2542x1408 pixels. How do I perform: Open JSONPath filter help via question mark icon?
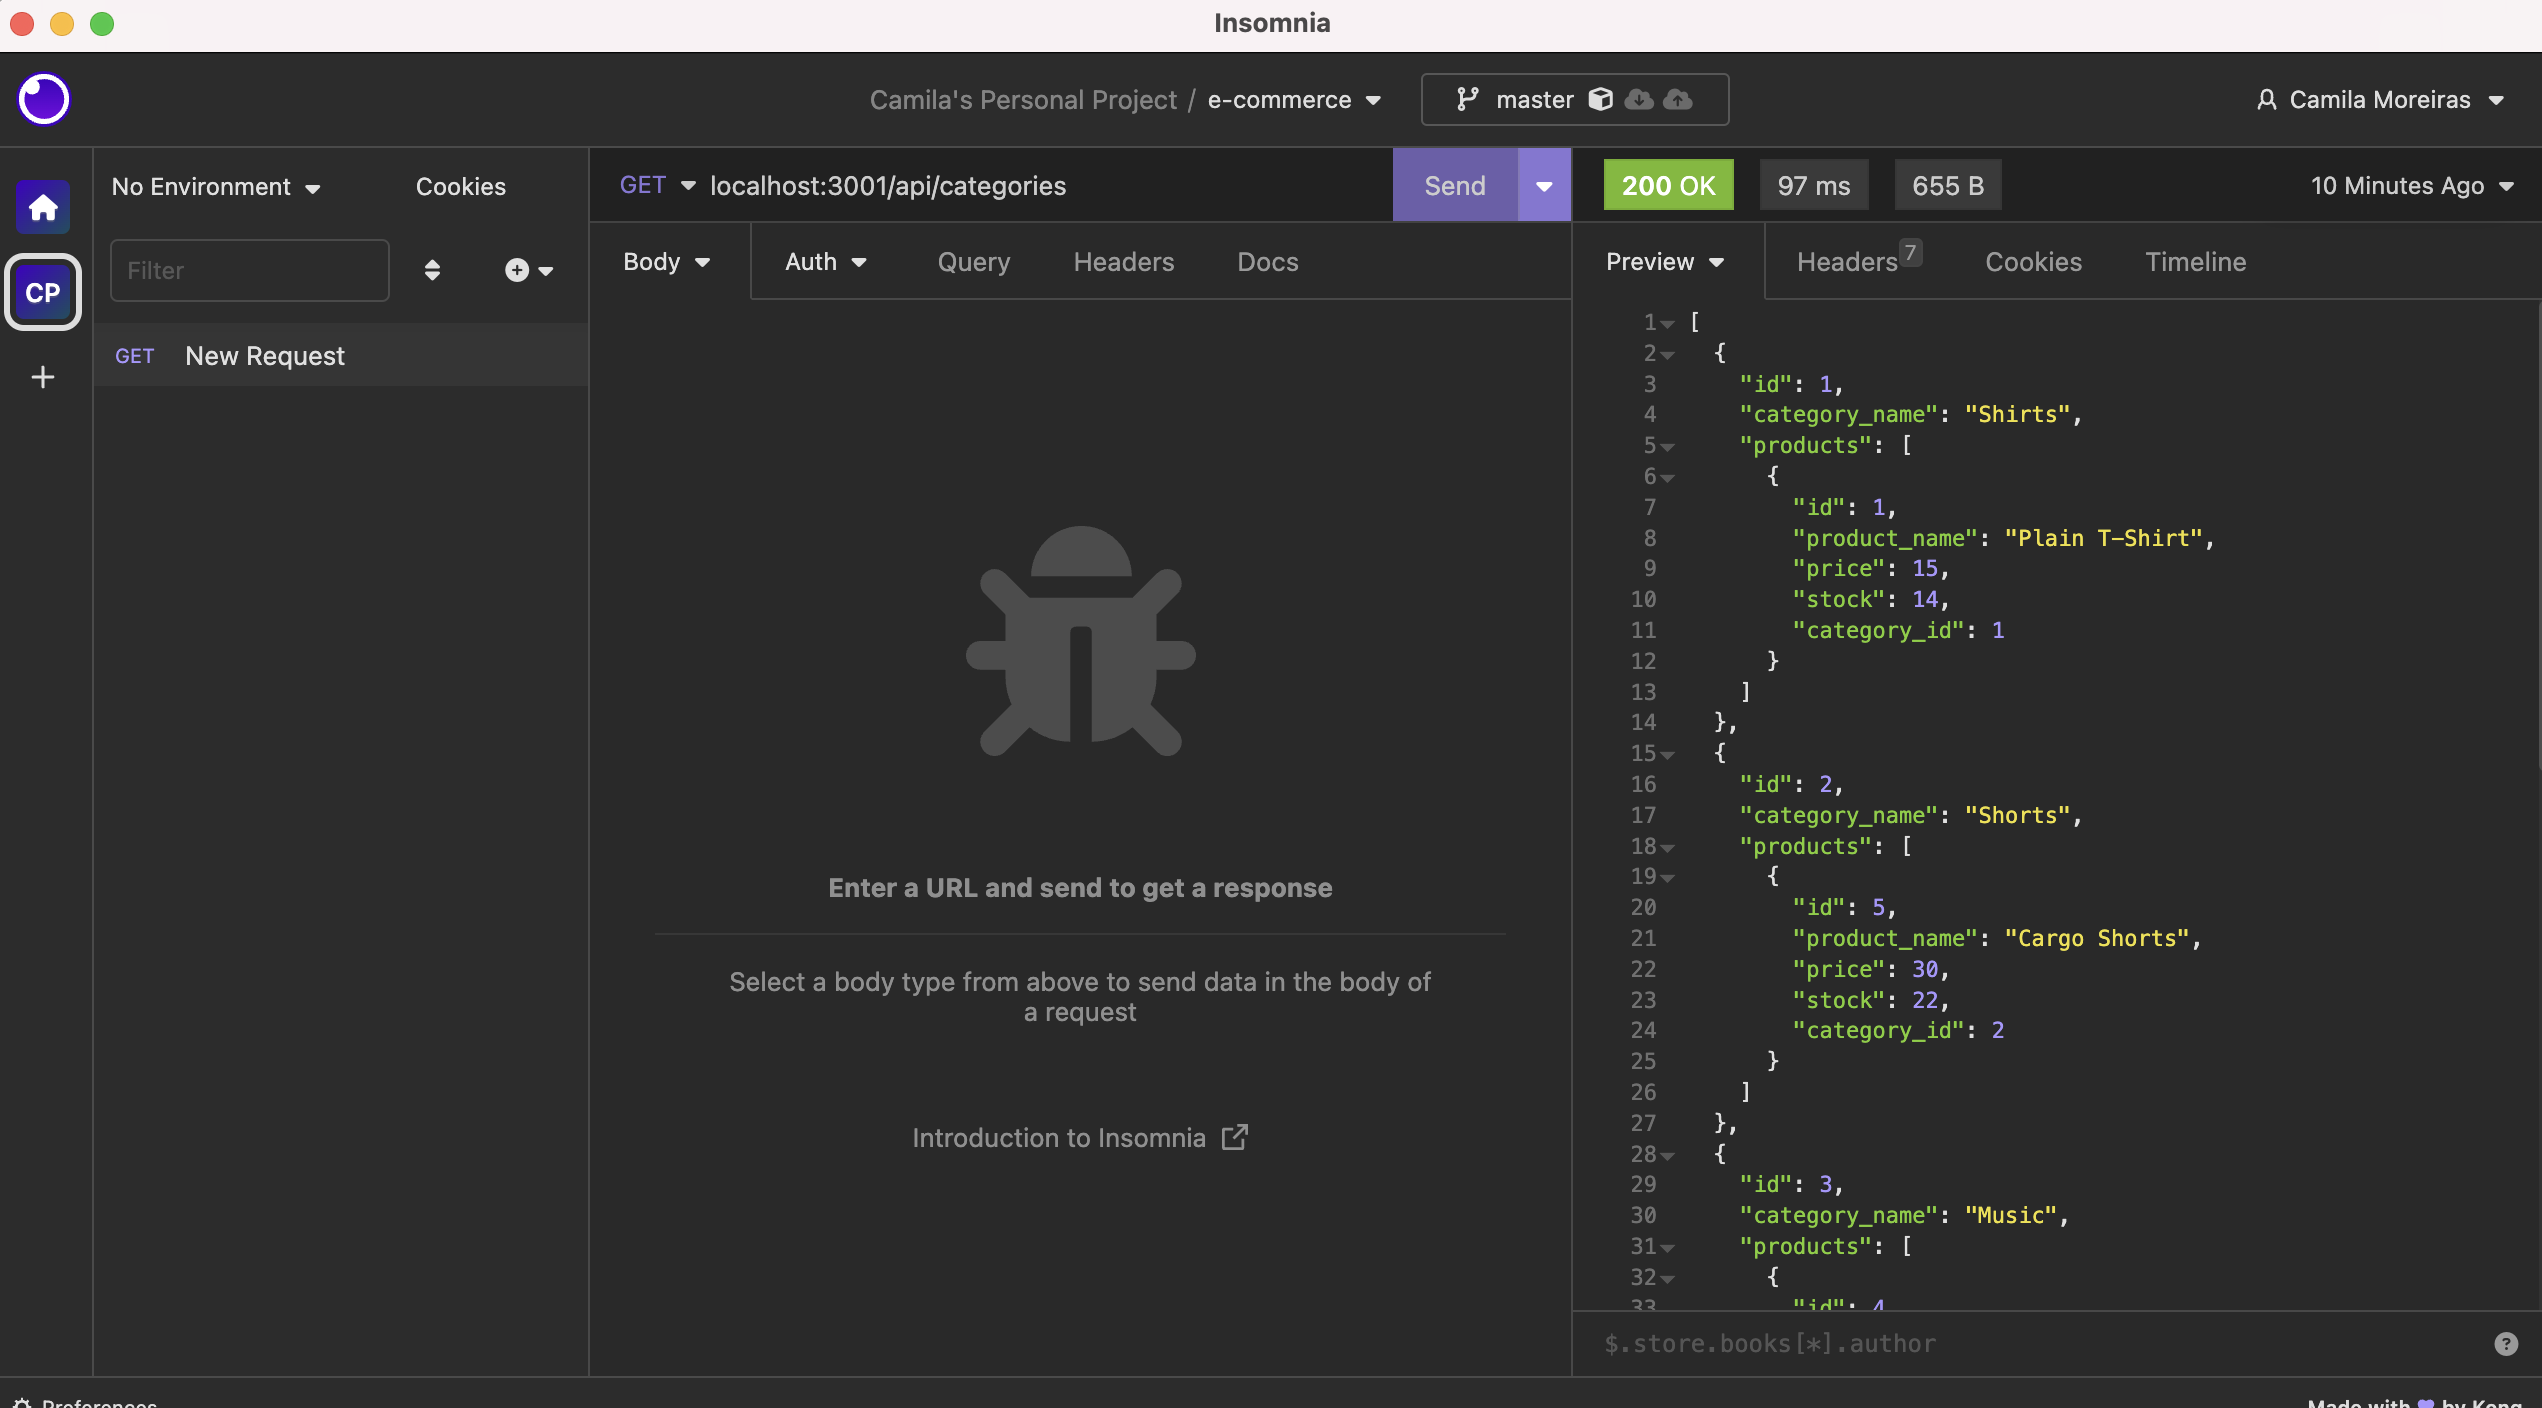[x=2504, y=1343]
